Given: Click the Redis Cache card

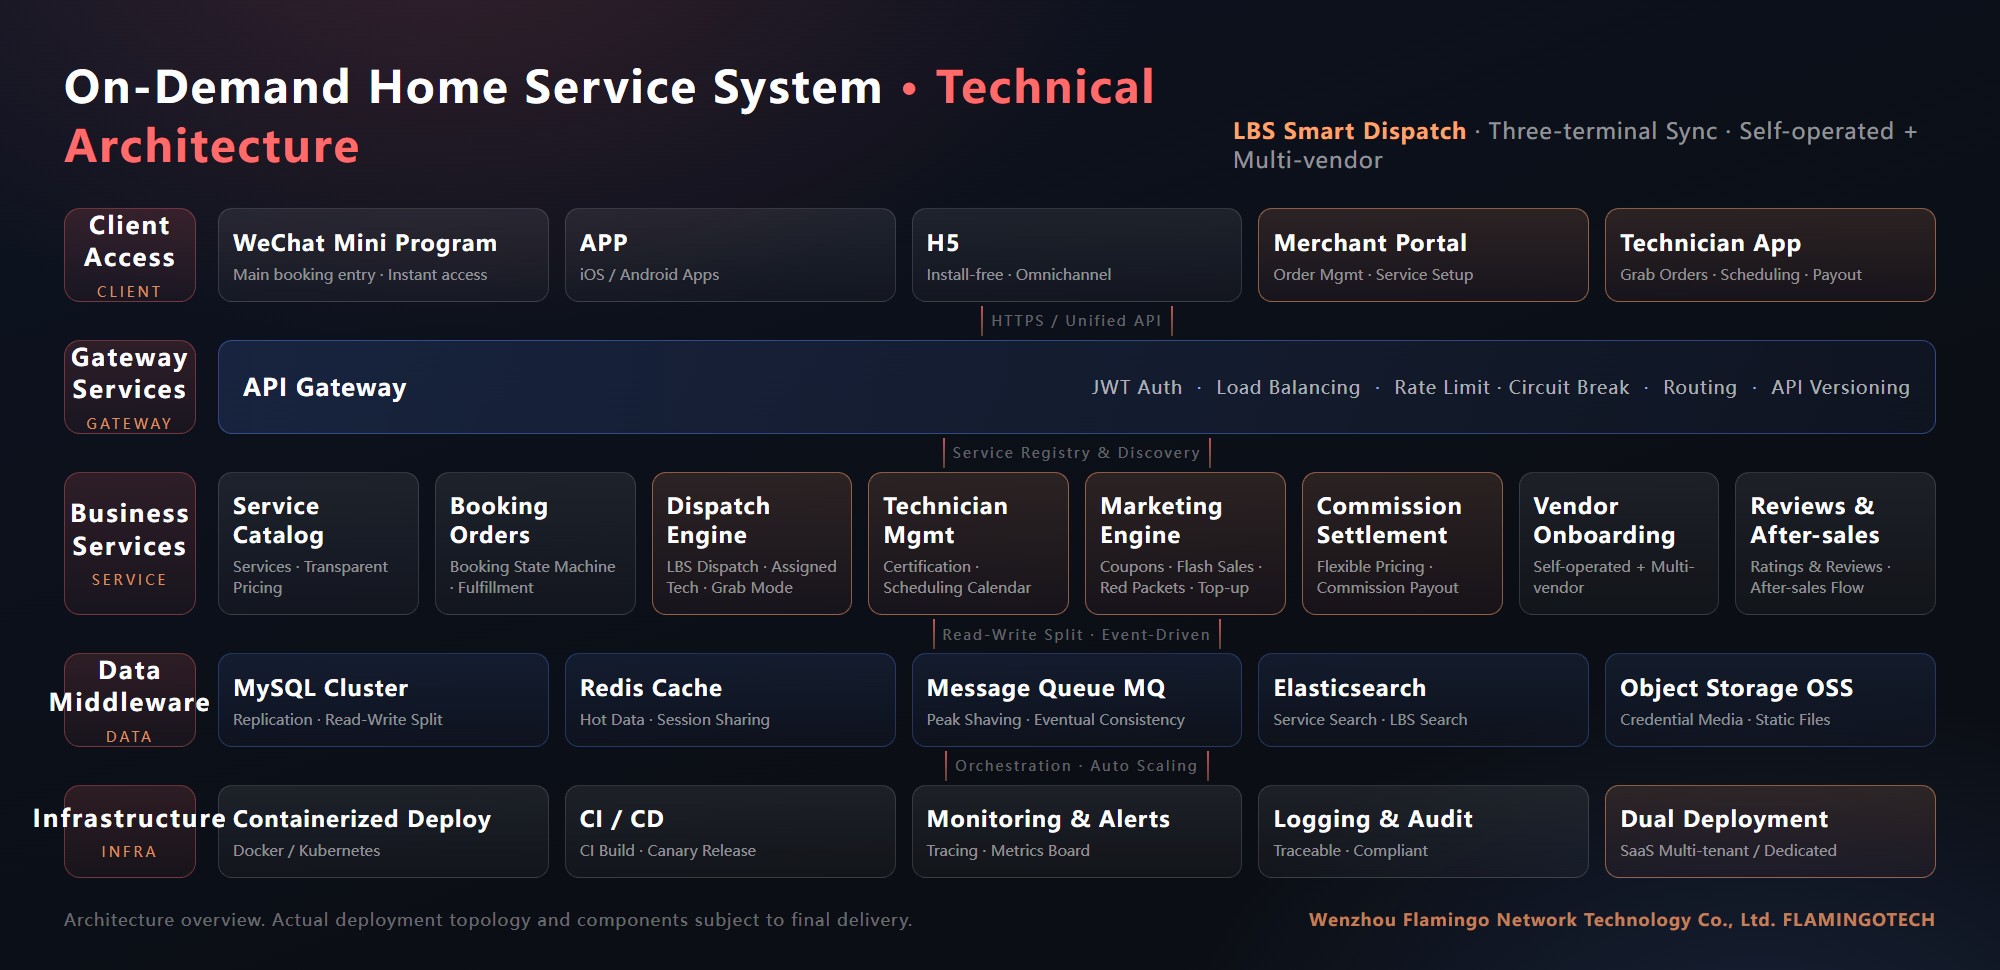Looking at the screenshot, I should tap(730, 700).
